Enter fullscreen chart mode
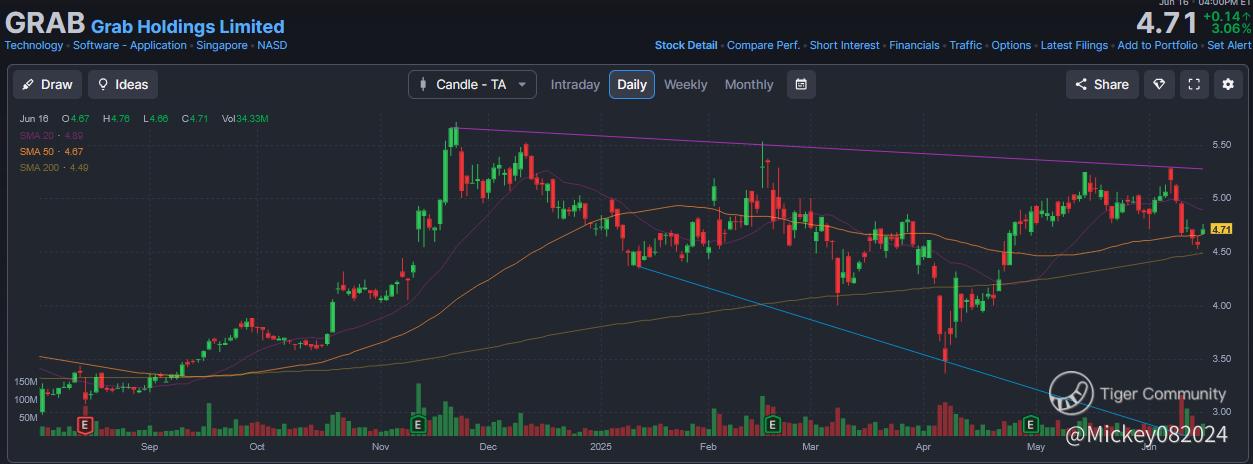Image resolution: width=1253 pixels, height=464 pixels. [x=1194, y=84]
